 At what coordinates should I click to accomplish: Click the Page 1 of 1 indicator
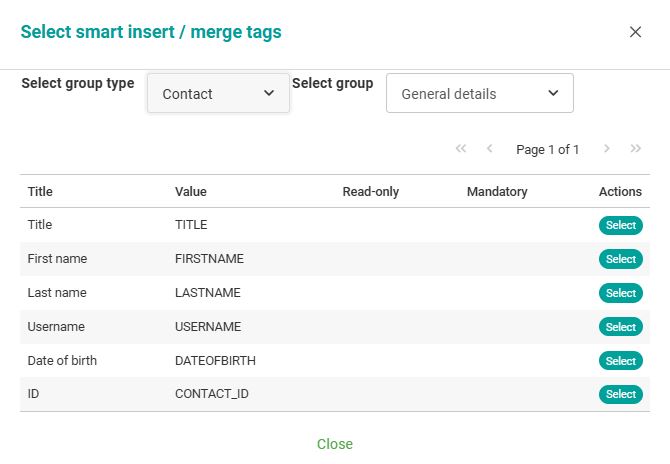tap(547, 150)
